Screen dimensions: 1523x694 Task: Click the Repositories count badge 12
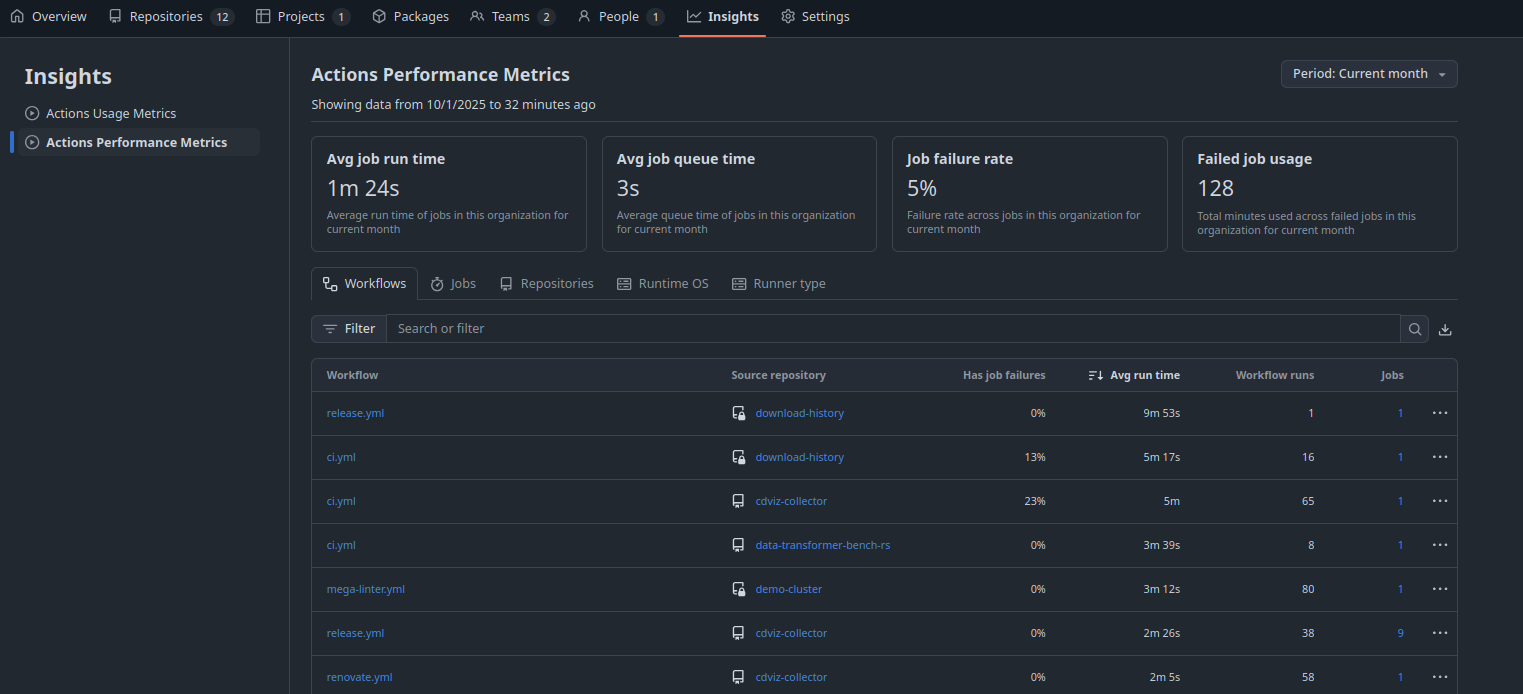(x=222, y=17)
